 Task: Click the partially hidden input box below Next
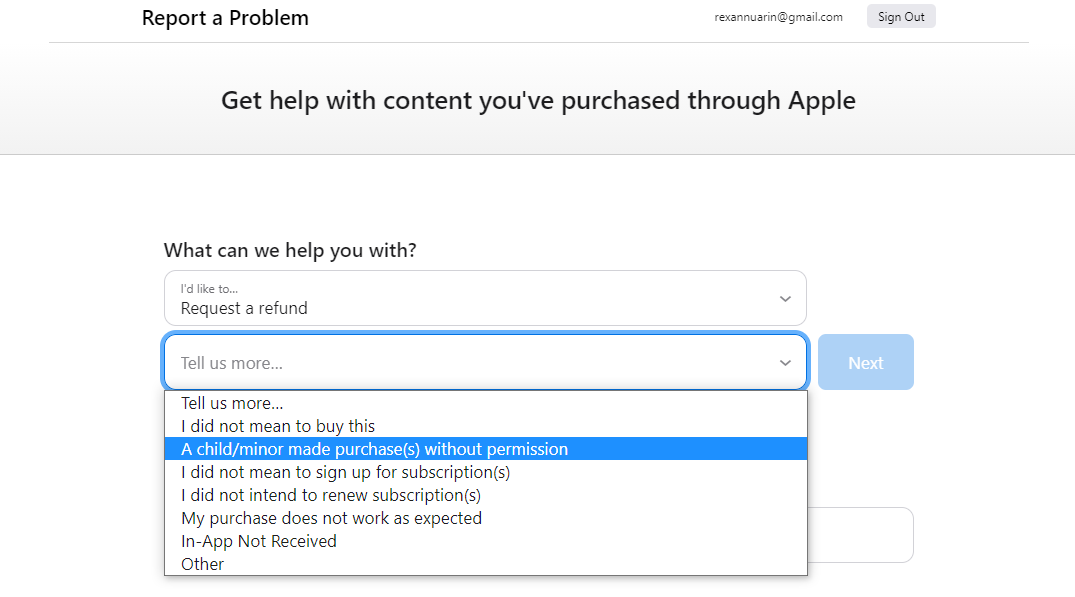(860, 535)
